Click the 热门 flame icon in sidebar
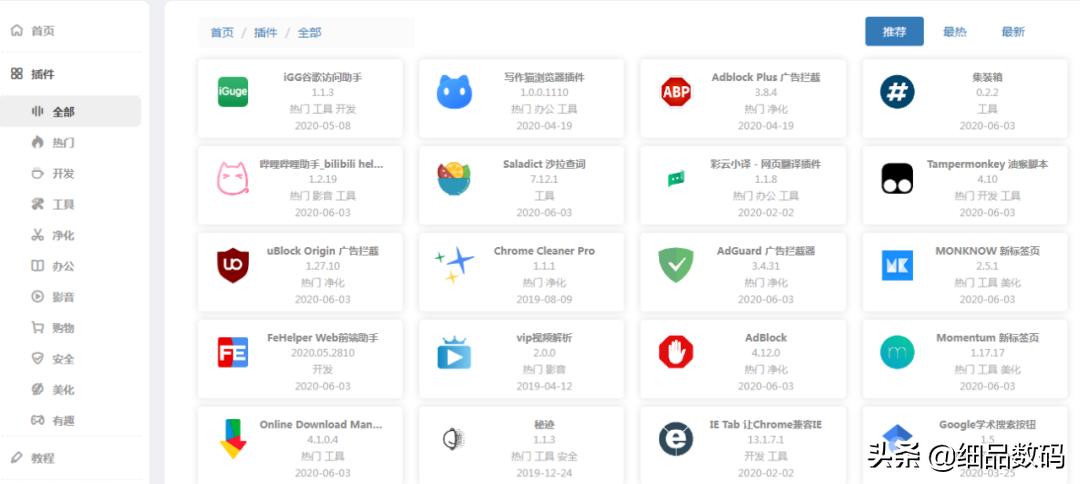Image resolution: width=1080 pixels, height=484 pixels. coord(37,143)
